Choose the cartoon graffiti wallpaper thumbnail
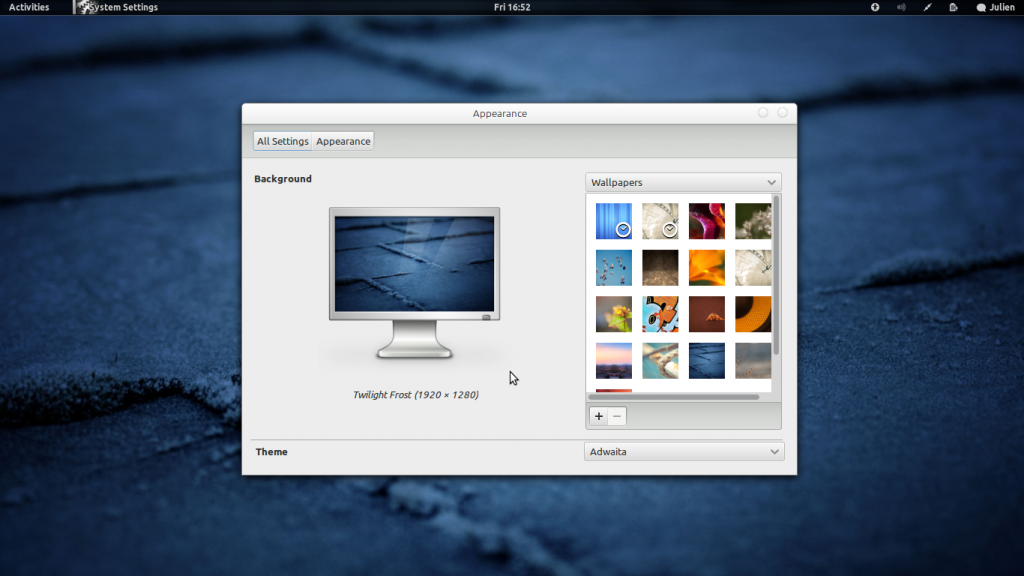This screenshot has width=1024, height=576. 660,314
